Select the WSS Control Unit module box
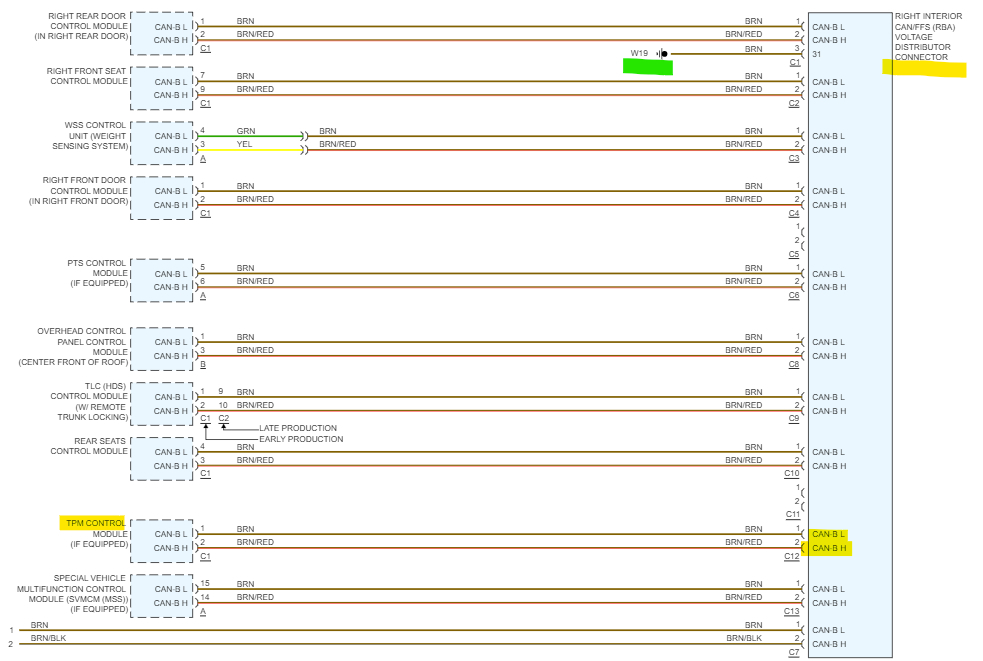This screenshot has height=661, width=983. (162, 143)
